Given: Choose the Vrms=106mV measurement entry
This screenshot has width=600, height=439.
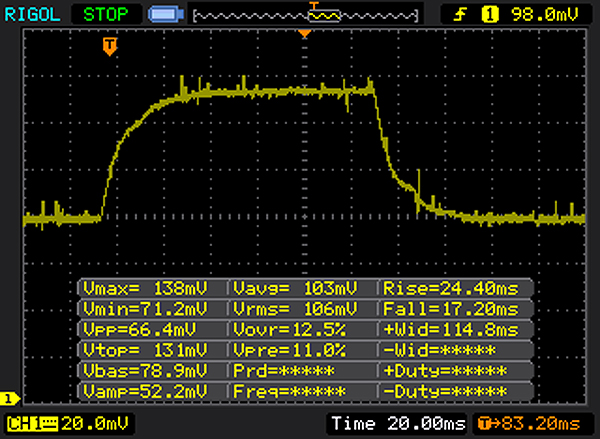Looking at the screenshot, I should click(303, 309).
